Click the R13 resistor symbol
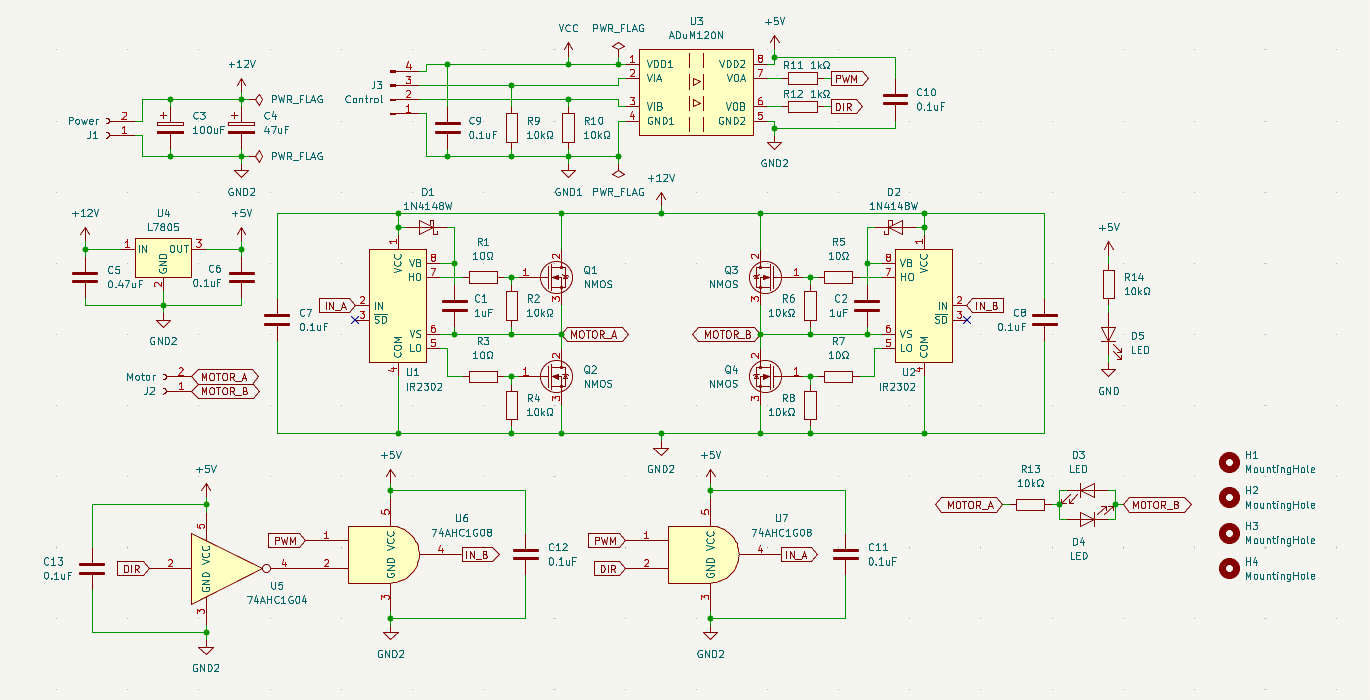The height and width of the screenshot is (700, 1370). (x=1030, y=505)
